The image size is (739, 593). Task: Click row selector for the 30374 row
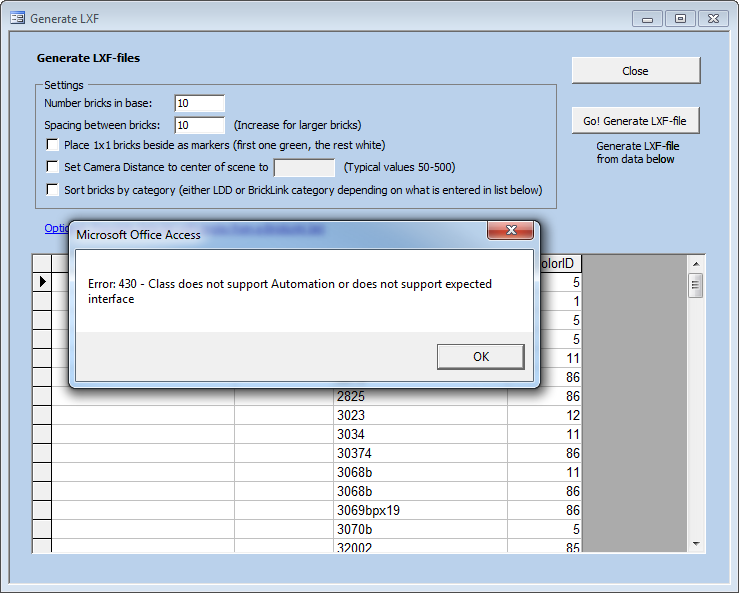click(42, 453)
